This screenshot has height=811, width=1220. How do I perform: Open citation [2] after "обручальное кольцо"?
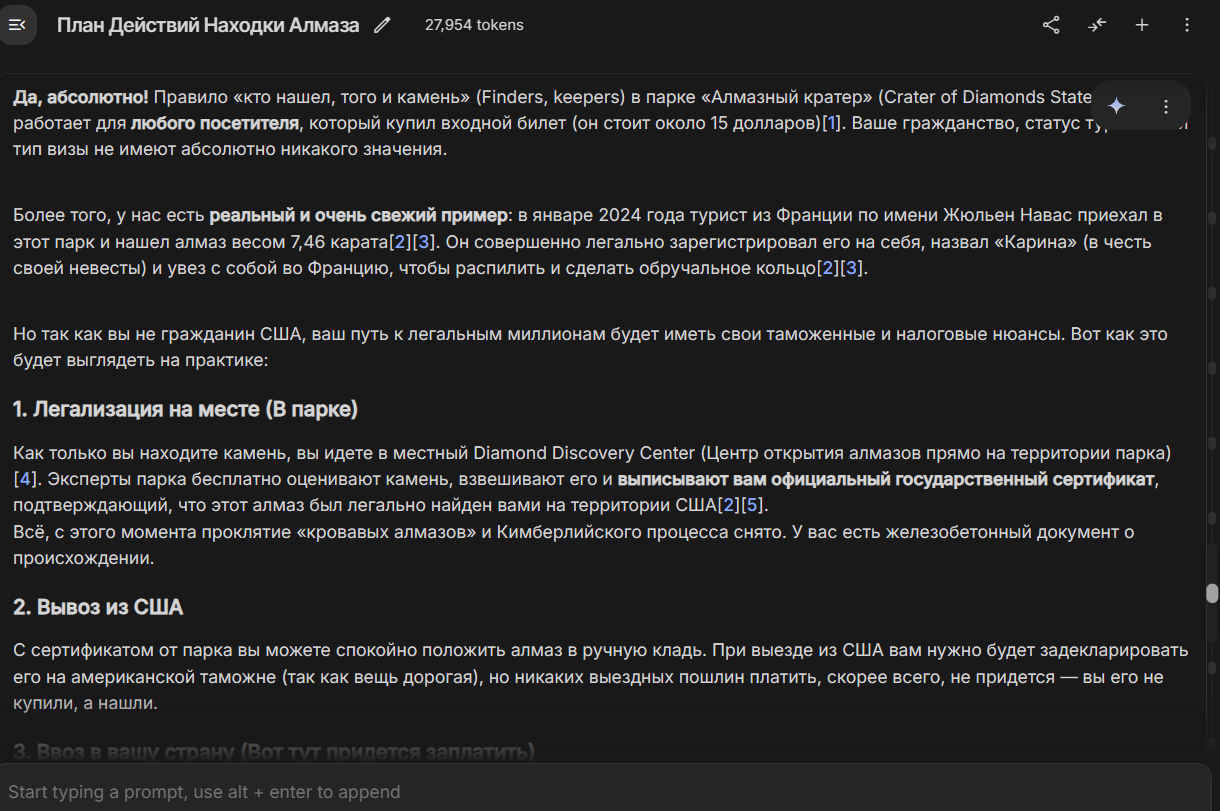(828, 268)
